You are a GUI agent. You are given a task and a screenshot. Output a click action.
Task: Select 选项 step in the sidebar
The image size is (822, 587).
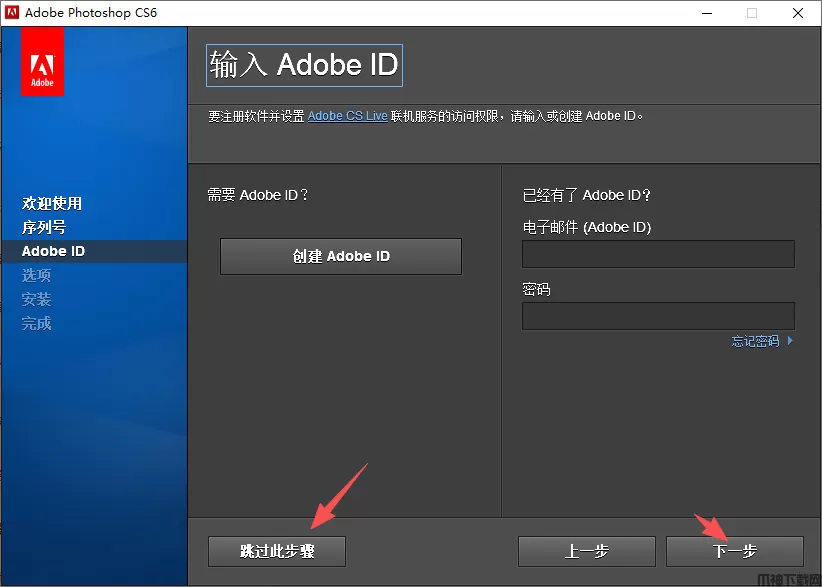point(37,275)
